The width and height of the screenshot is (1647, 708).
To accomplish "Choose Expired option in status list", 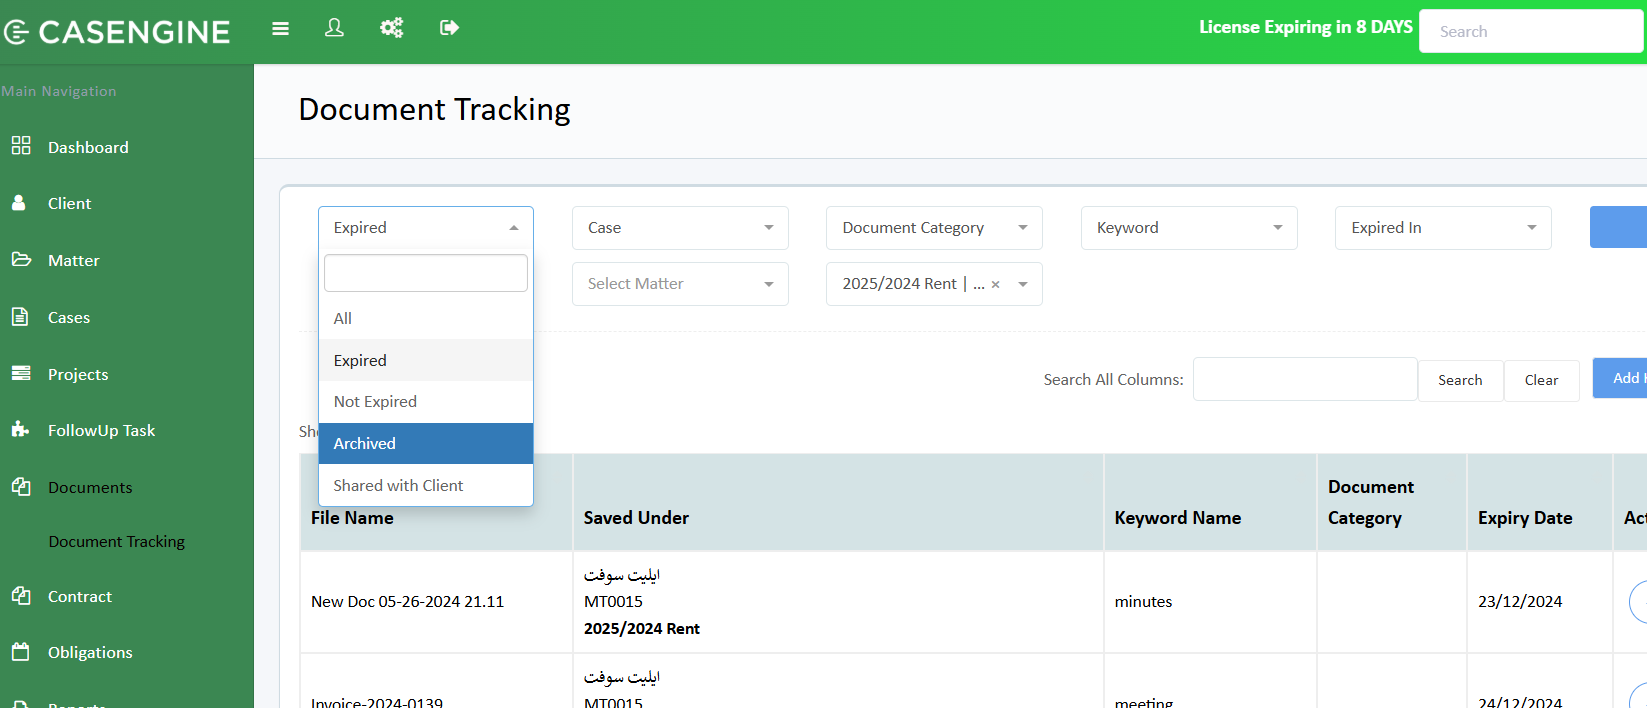I will point(426,360).
